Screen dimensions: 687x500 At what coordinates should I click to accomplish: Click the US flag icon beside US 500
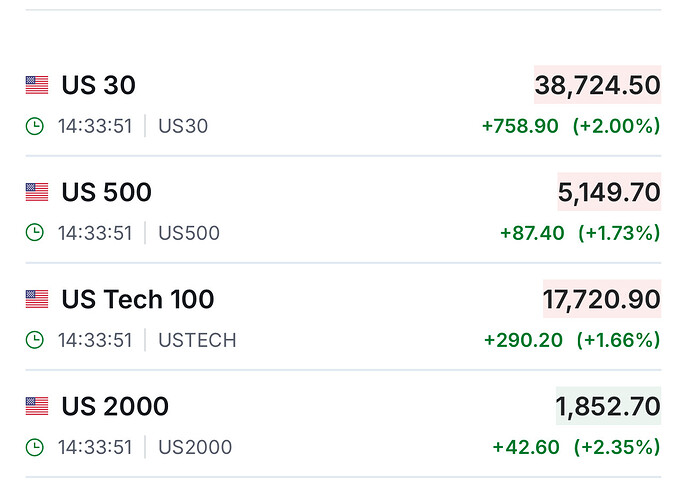37,192
